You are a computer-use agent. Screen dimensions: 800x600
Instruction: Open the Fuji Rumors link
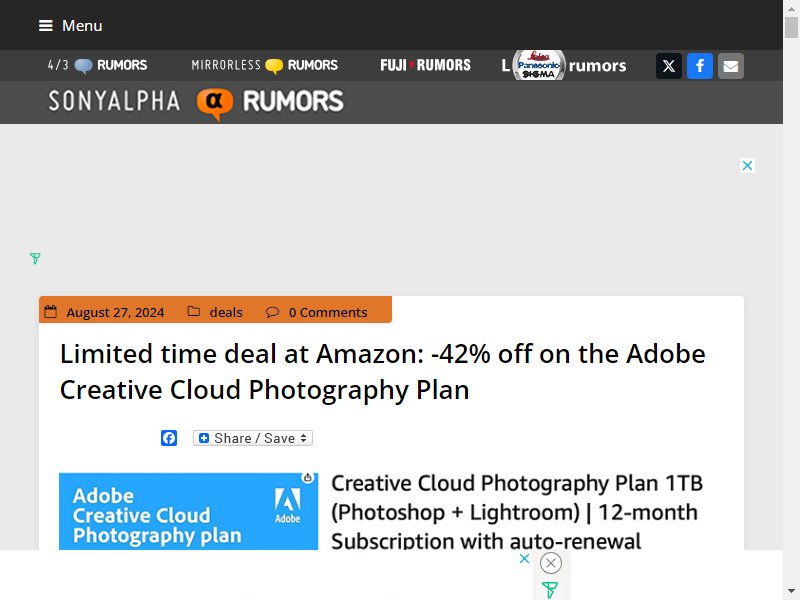[426, 65]
